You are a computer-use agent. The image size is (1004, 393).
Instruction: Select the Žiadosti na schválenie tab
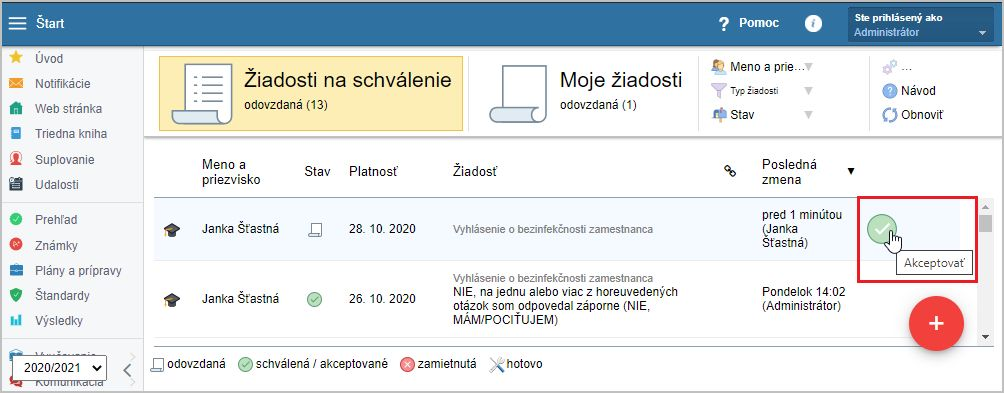click(x=311, y=93)
